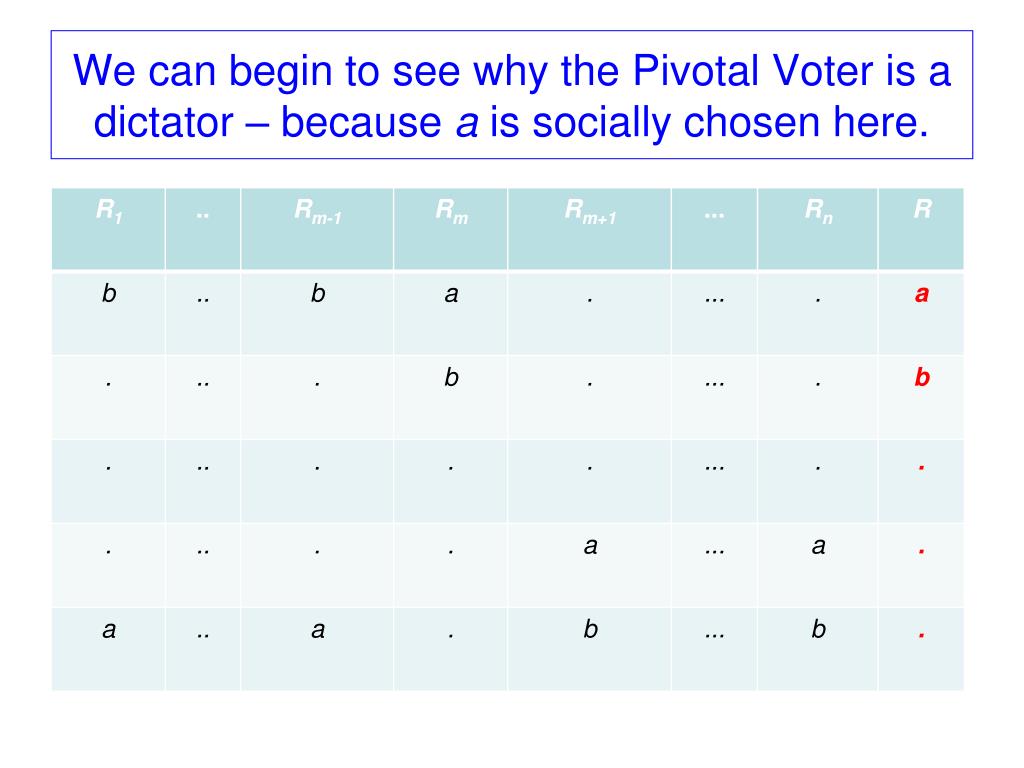Click the blue title text box
The image size is (1024, 768).
point(511,95)
